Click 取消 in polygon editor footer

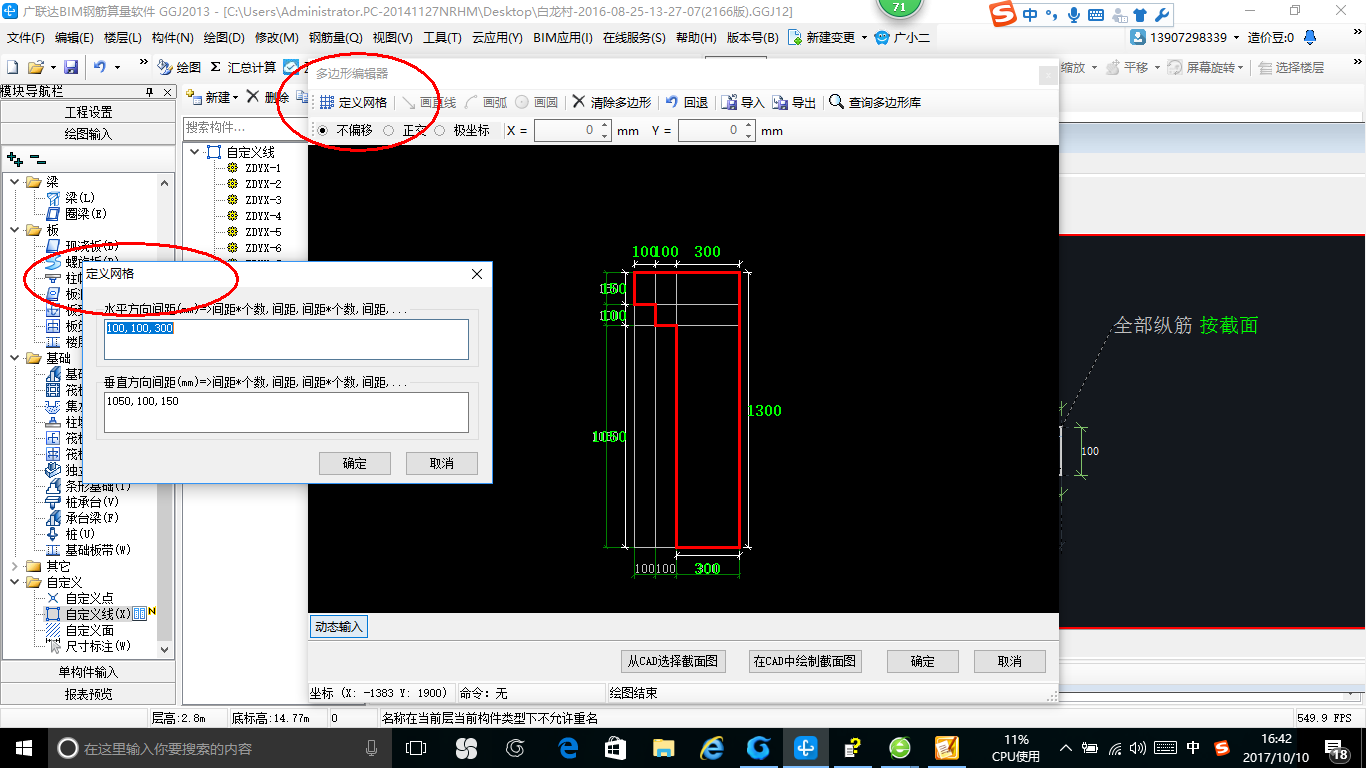pos(1009,661)
